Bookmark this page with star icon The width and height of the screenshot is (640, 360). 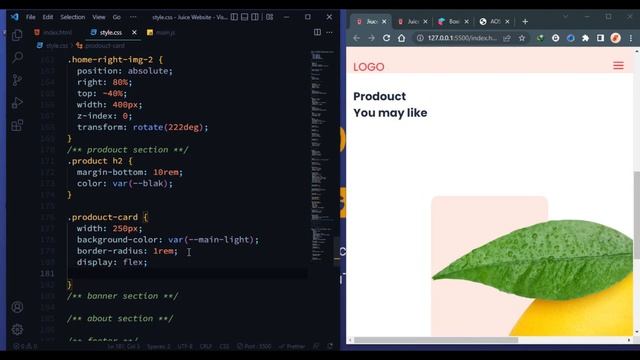pos(522,38)
